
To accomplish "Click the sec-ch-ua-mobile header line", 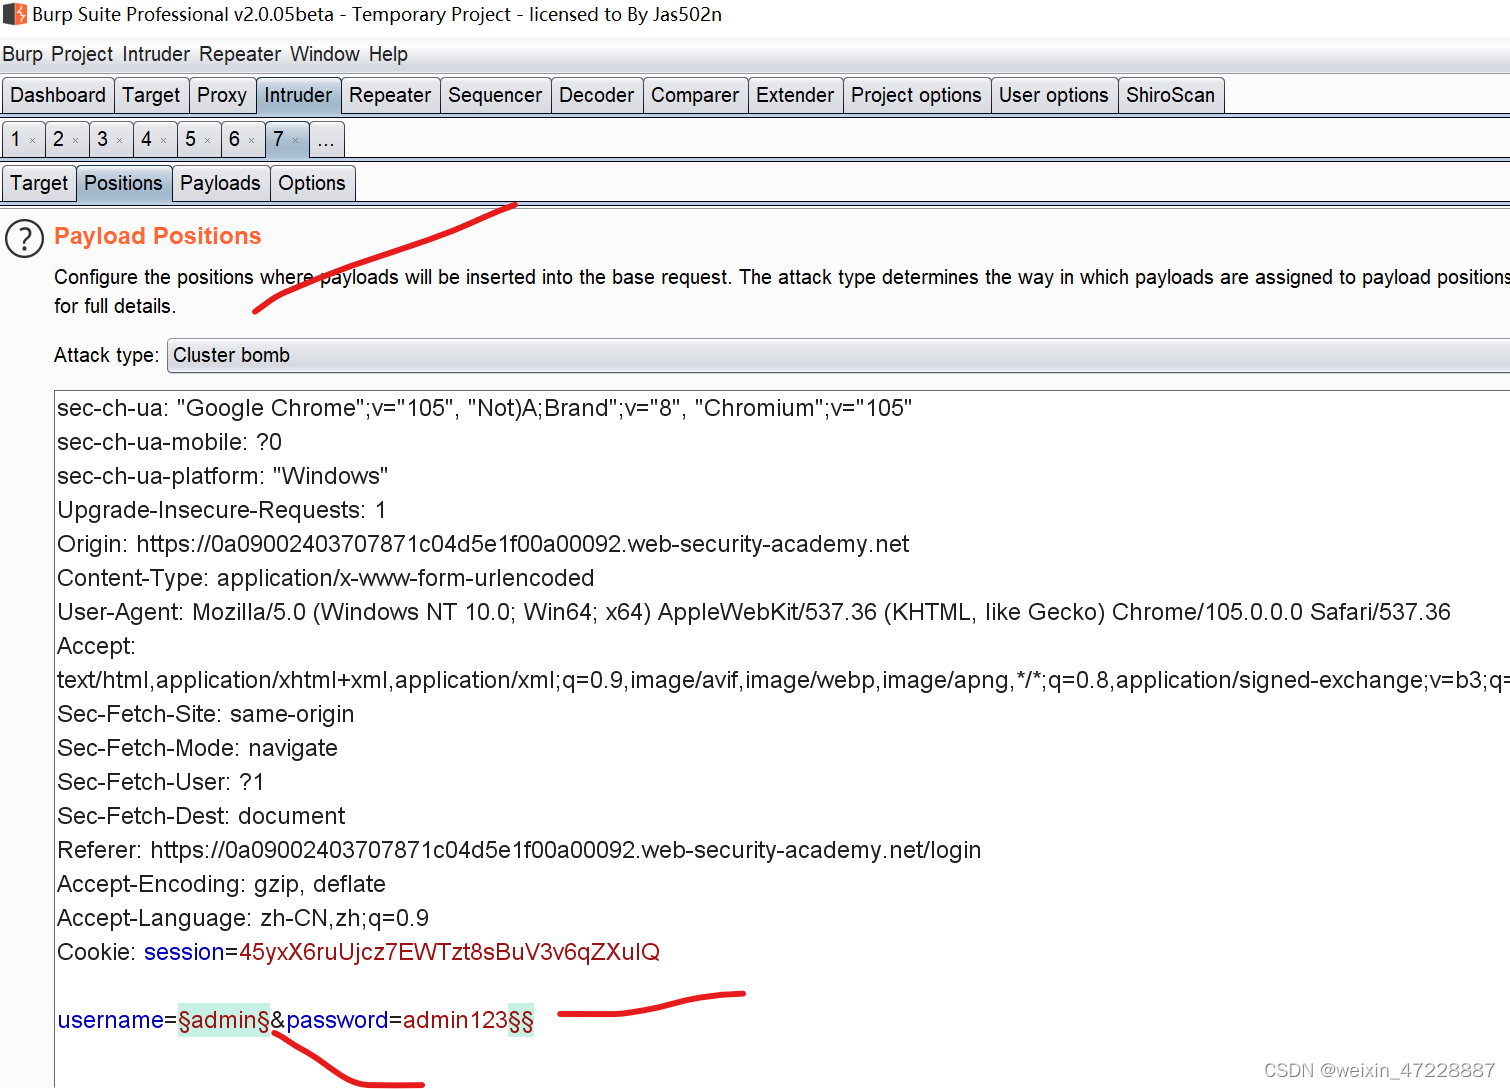I will tap(170, 442).
